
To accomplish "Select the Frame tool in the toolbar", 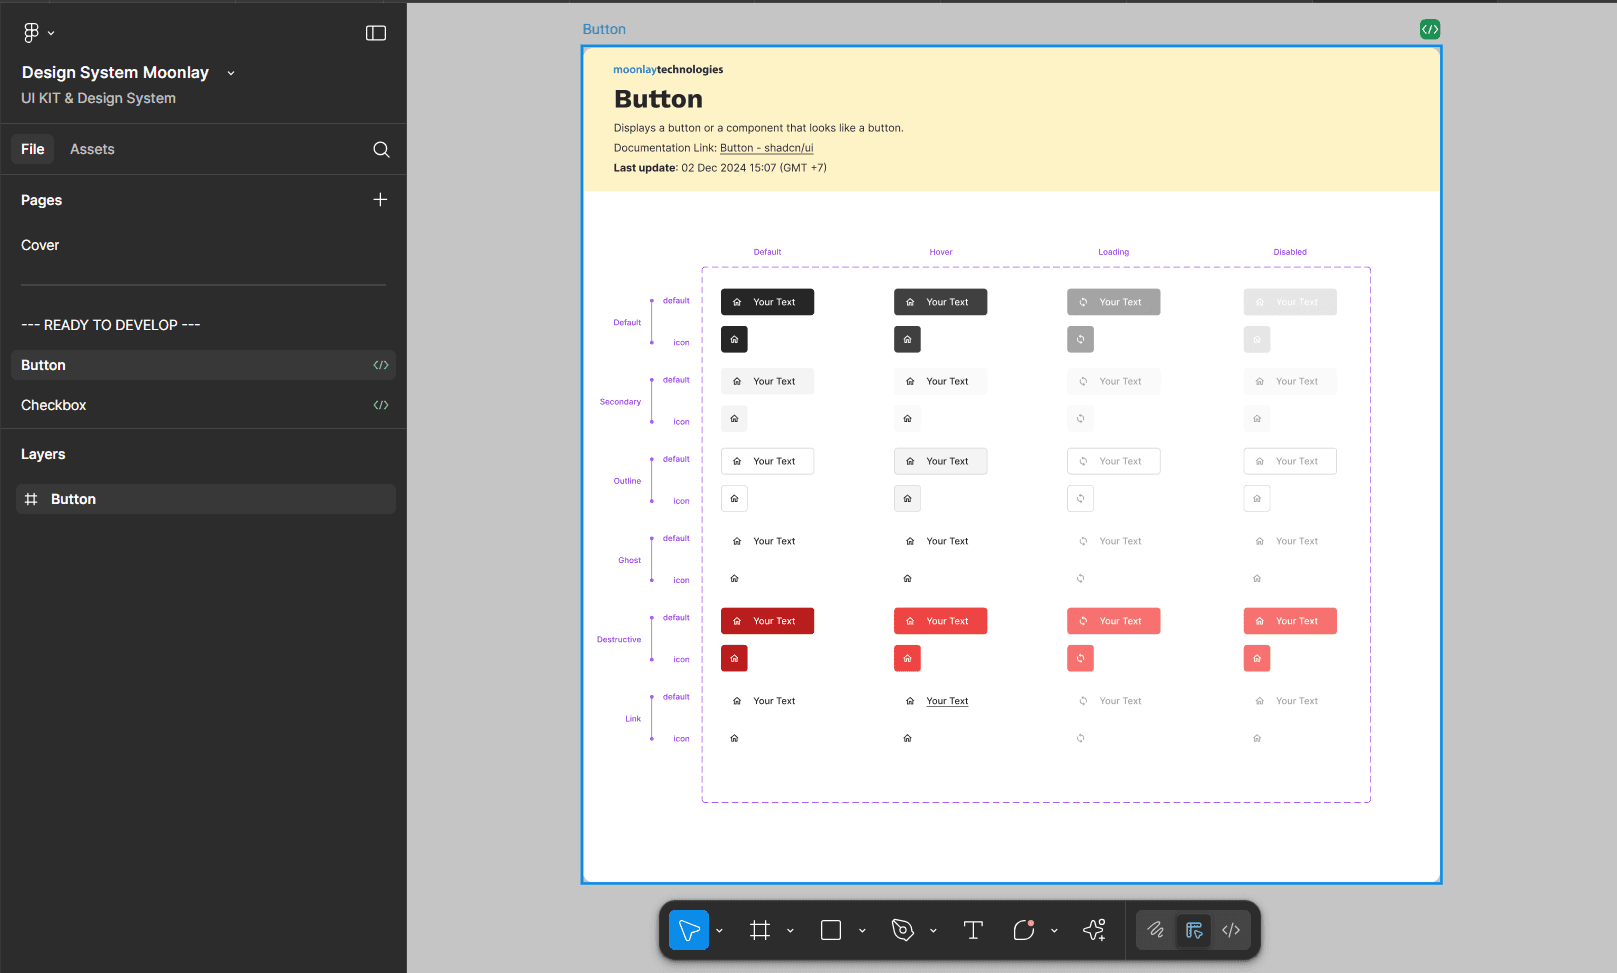I will tap(760, 930).
